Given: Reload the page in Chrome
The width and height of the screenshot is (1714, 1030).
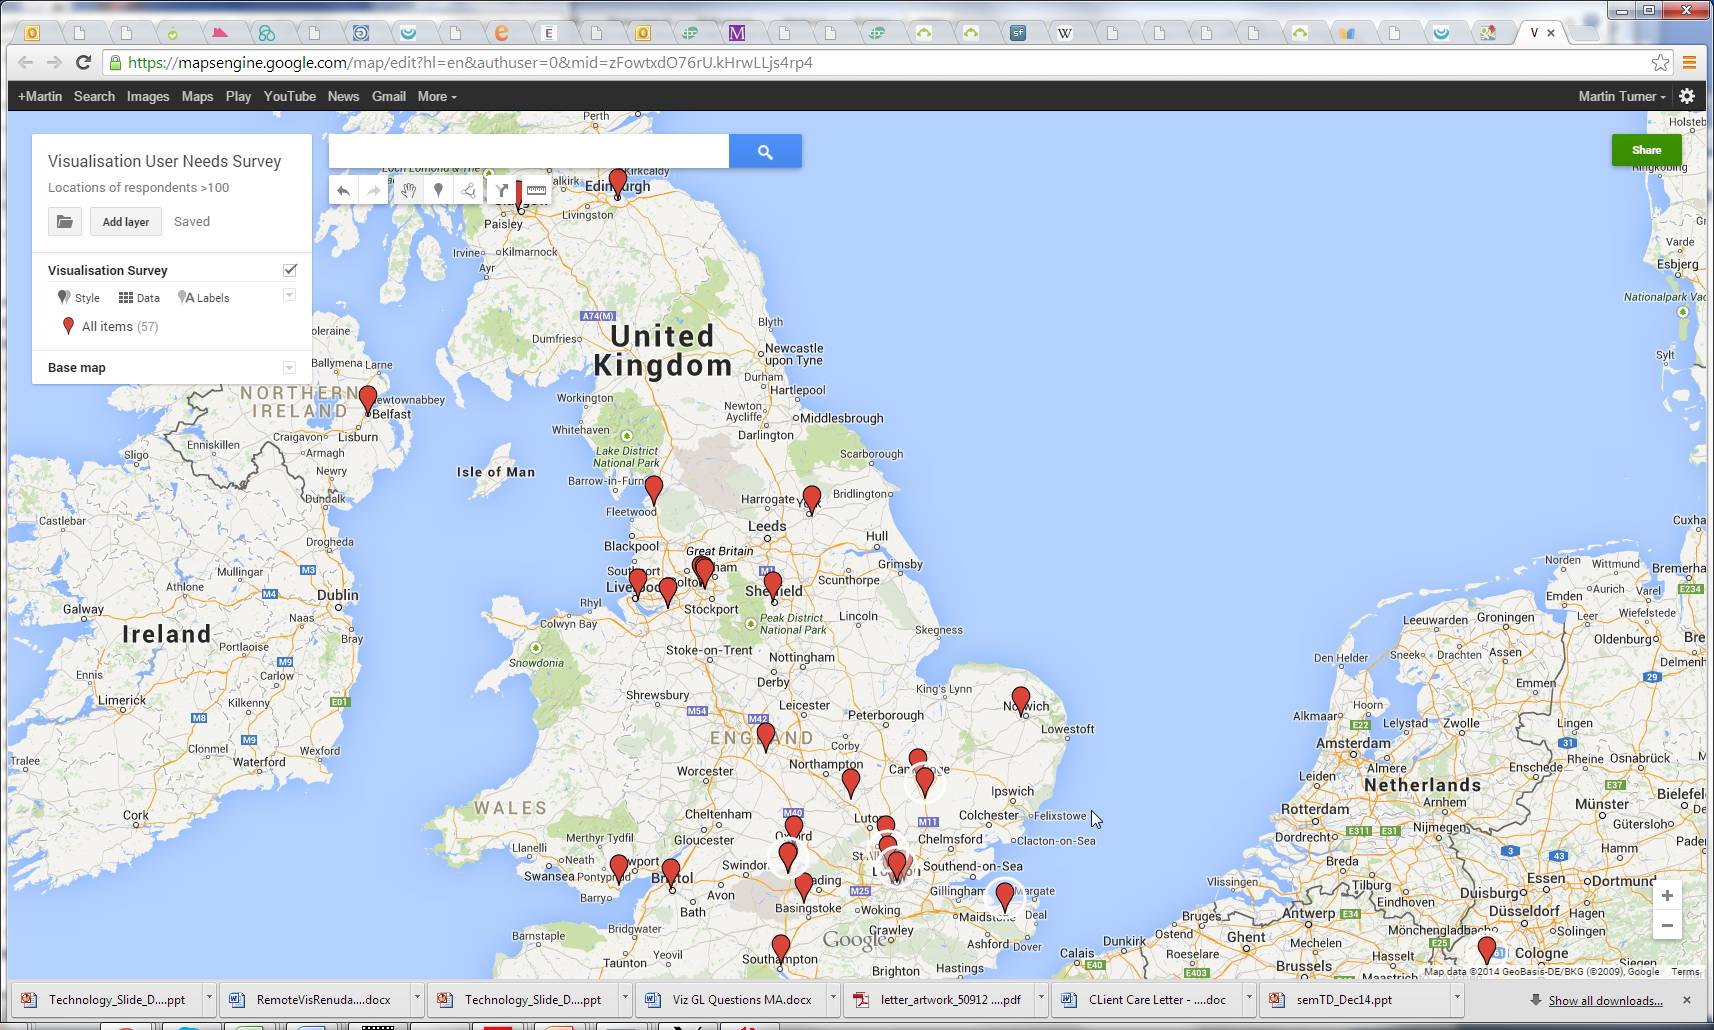Looking at the screenshot, I should (84, 62).
